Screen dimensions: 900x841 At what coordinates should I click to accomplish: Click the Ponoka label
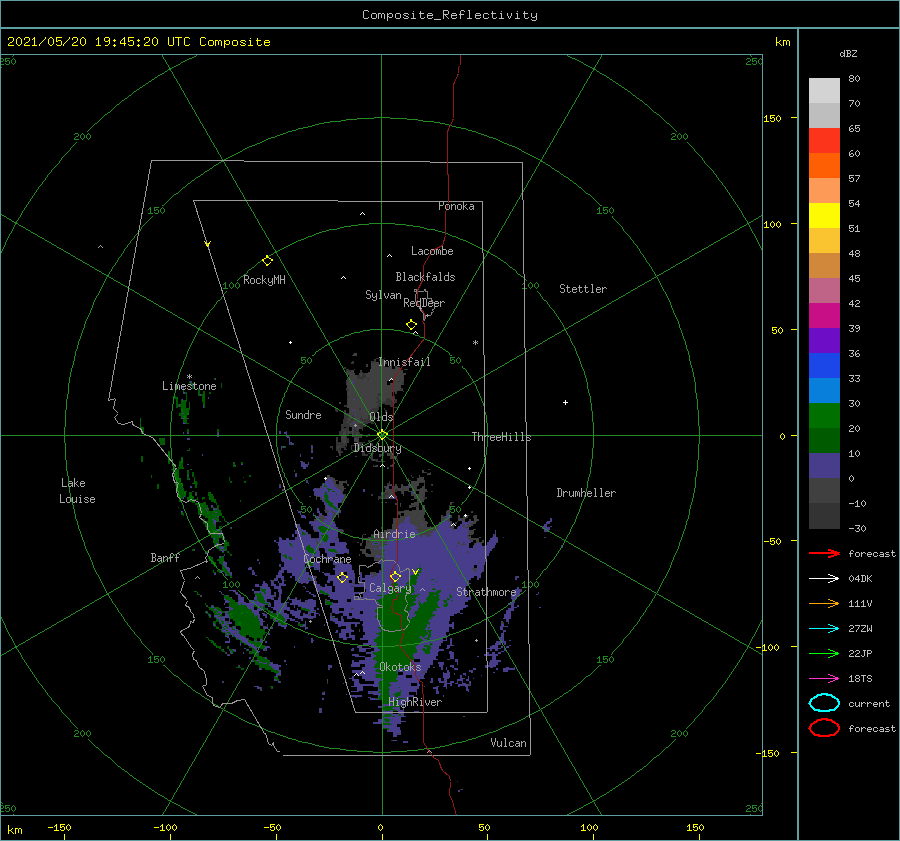[x=456, y=206]
